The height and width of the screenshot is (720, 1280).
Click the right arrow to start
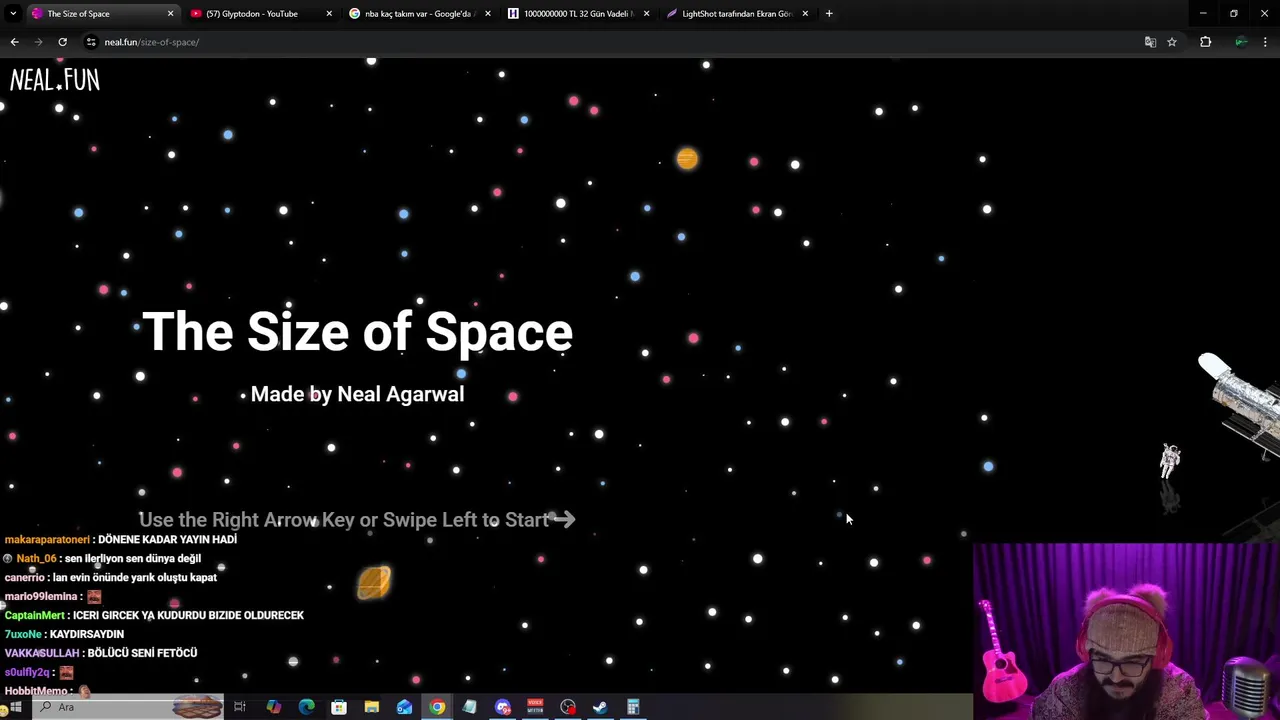tap(563, 519)
